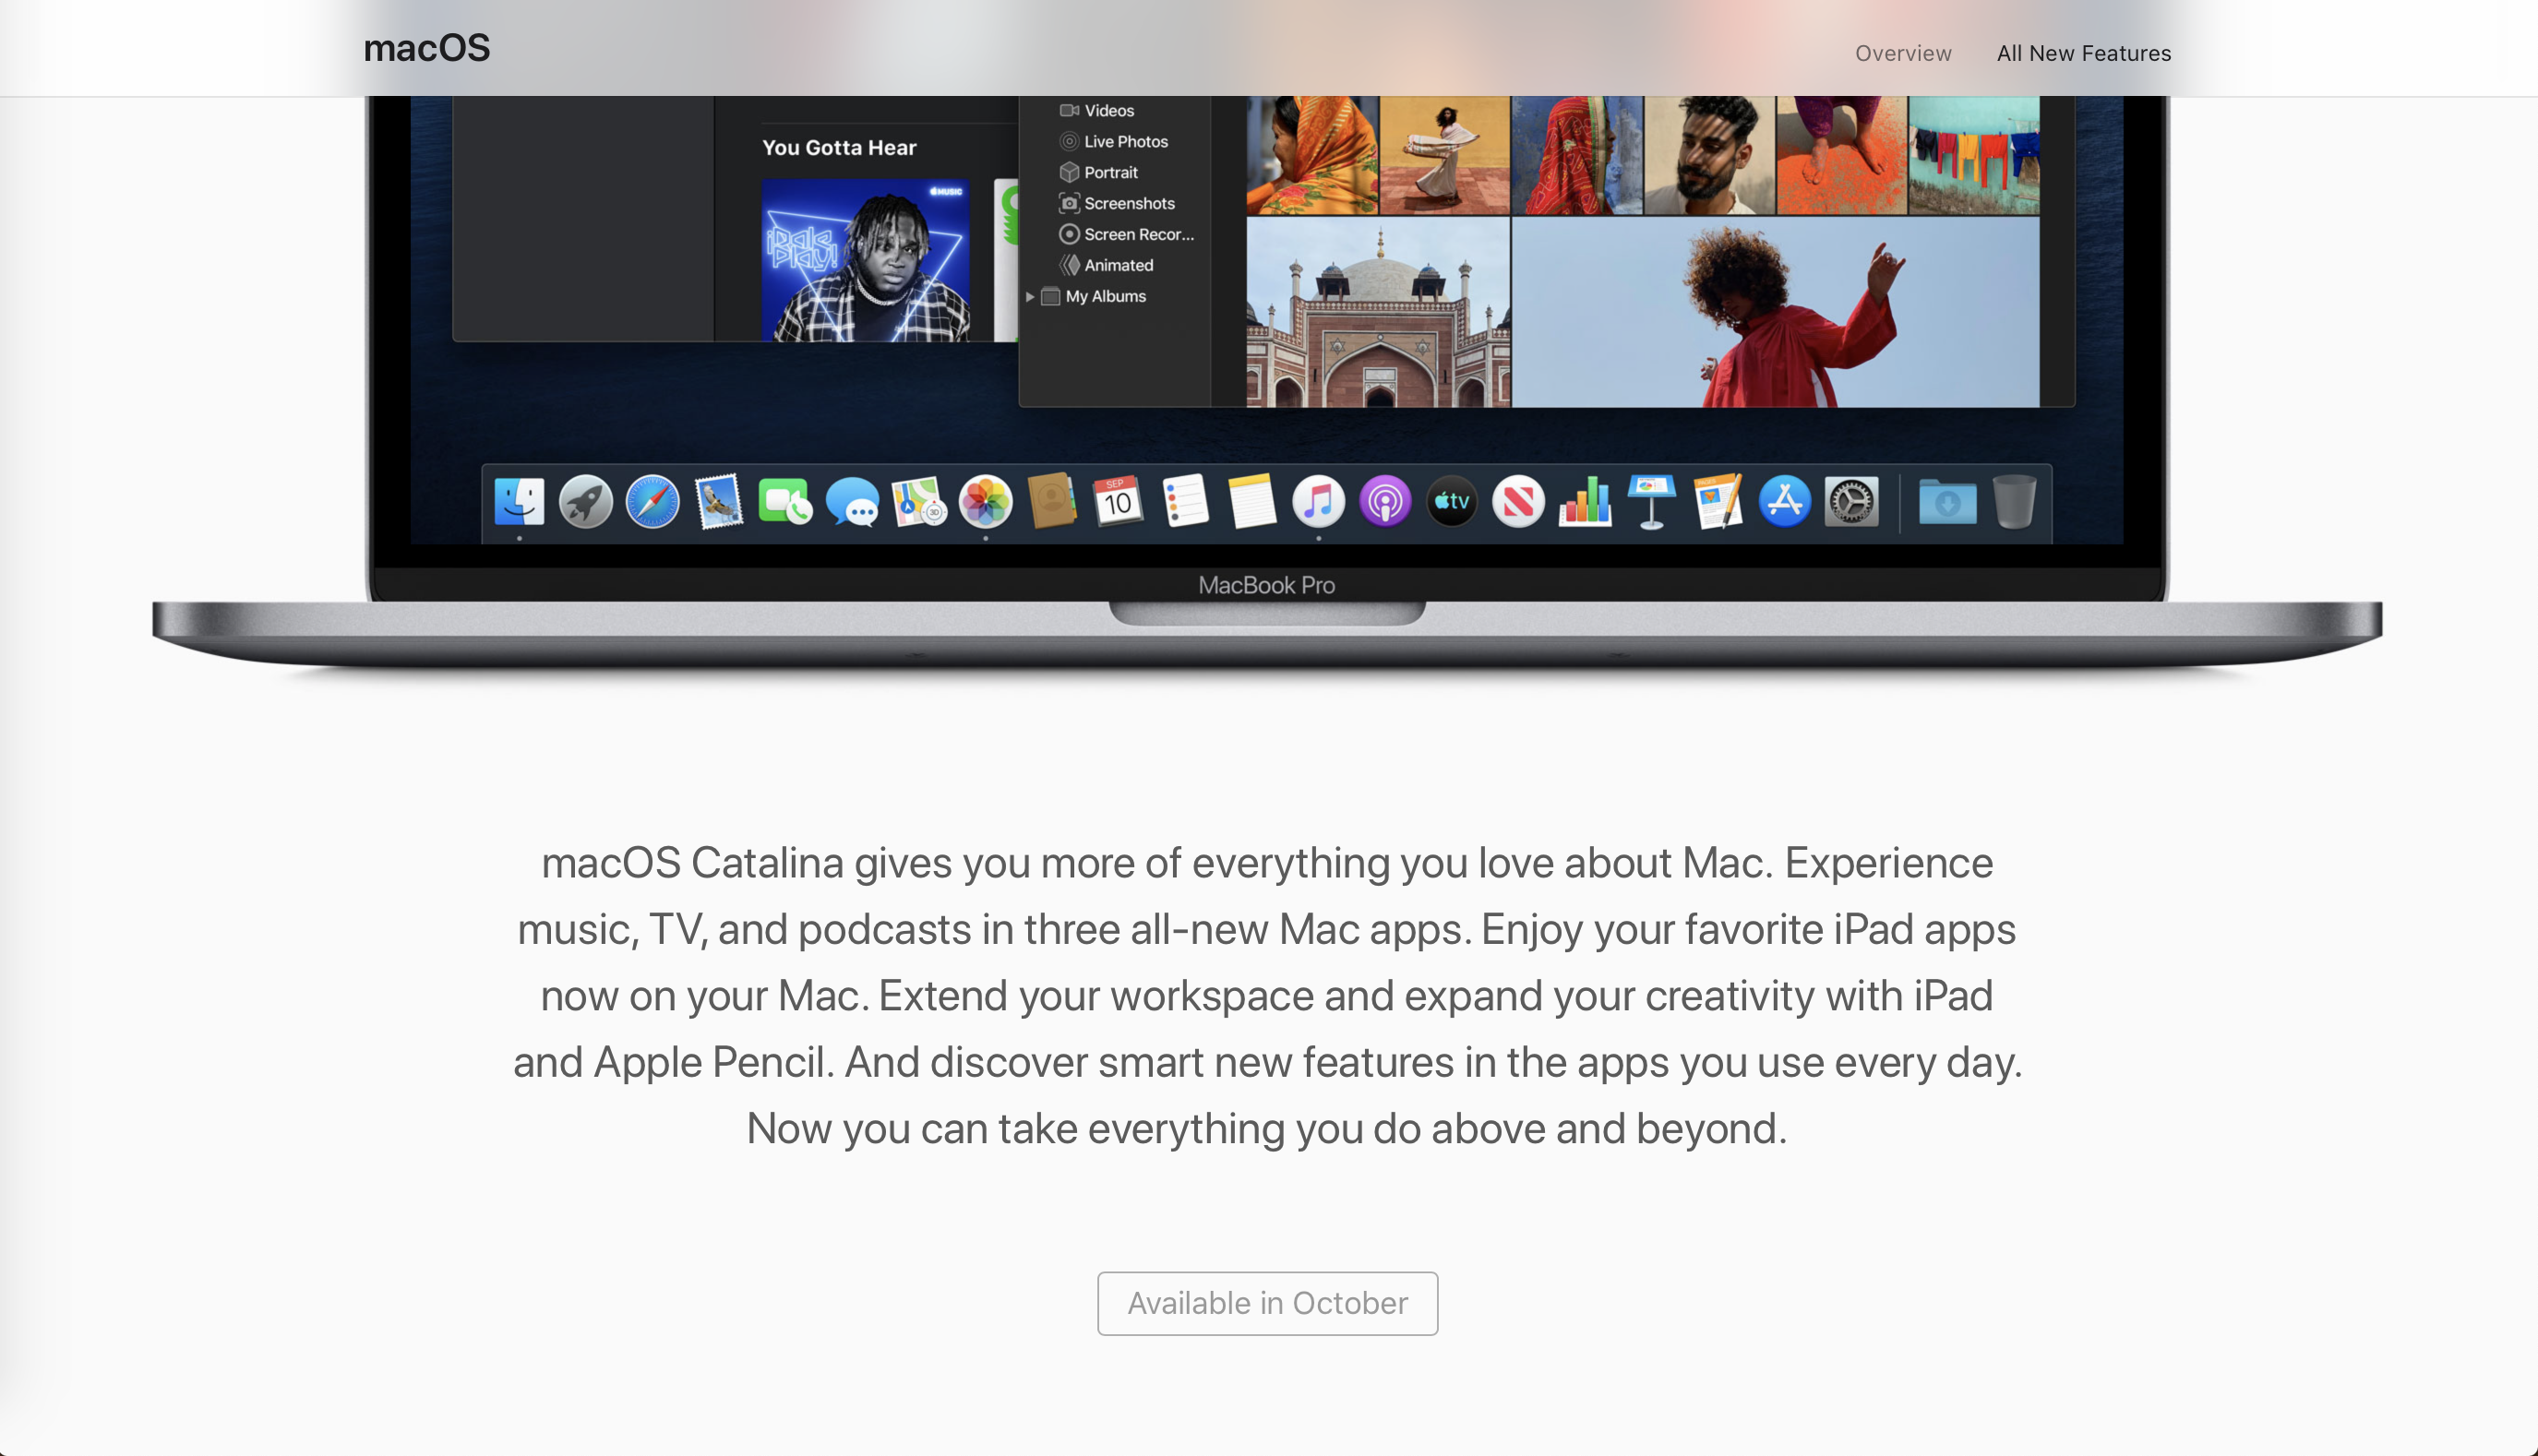Open woman in orange scarf photo
Screen dimensions: 2538x1456
coord(1312,155)
